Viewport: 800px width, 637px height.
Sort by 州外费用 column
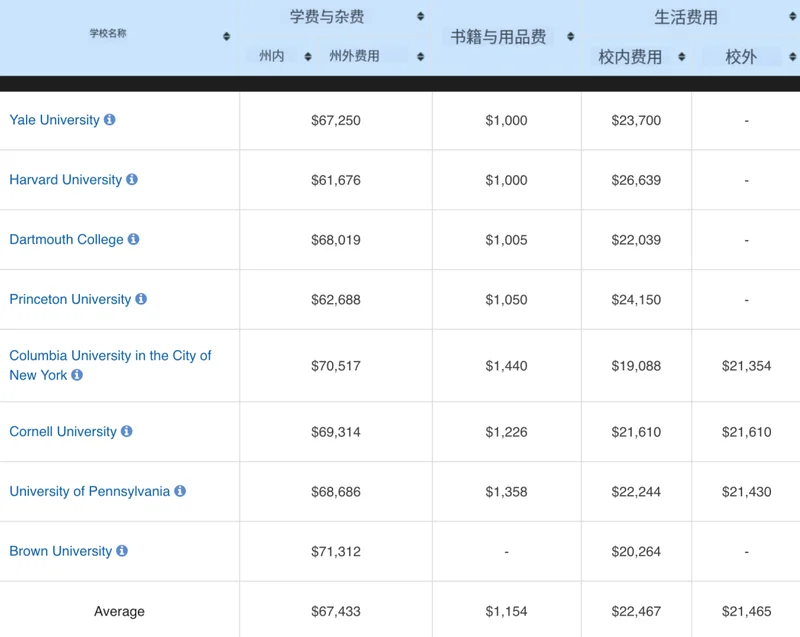click(x=420, y=57)
